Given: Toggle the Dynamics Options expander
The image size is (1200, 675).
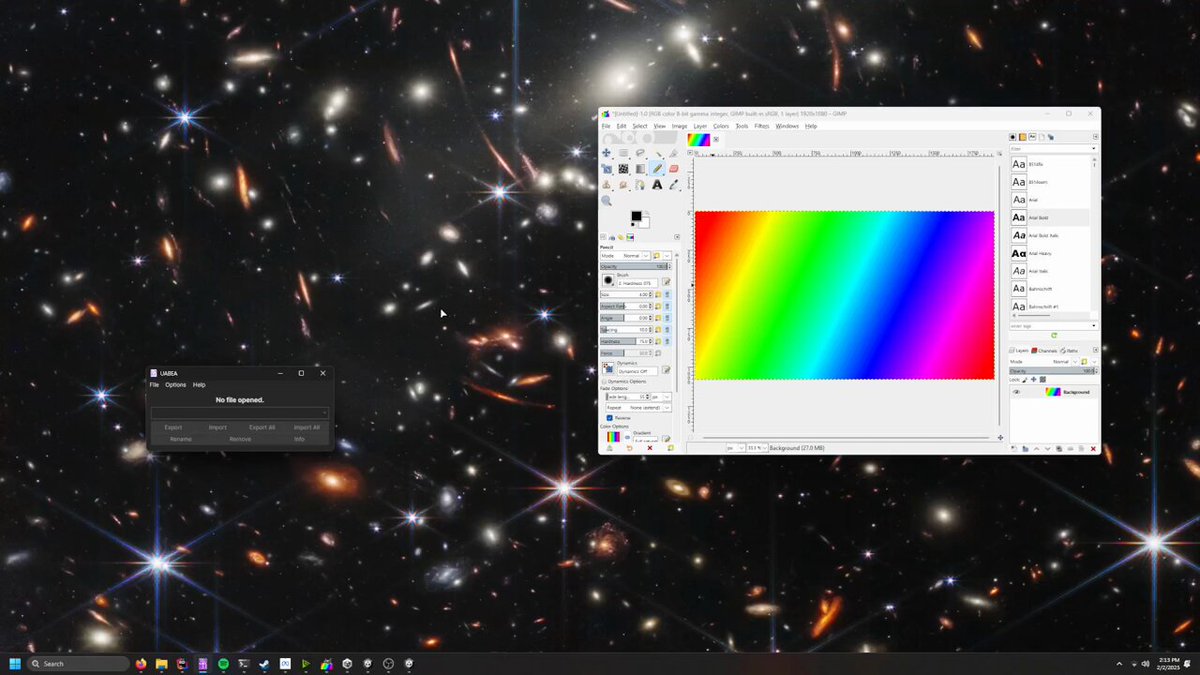Looking at the screenshot, I should pos(604,381).
